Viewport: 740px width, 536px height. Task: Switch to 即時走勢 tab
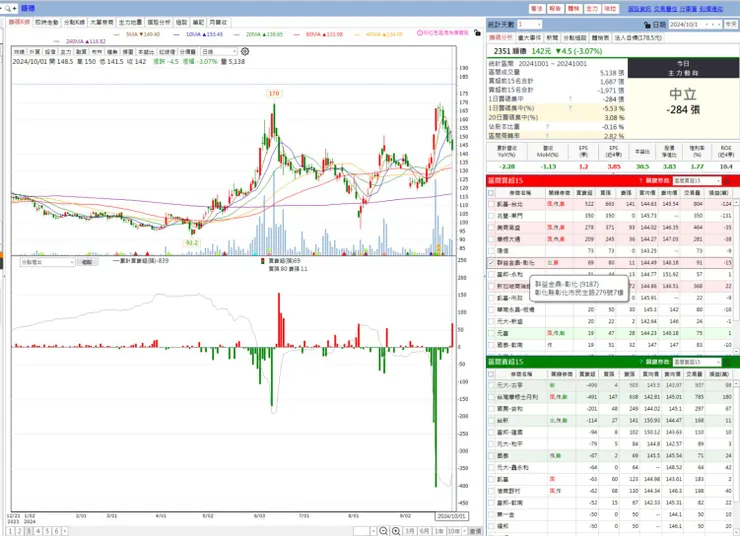(47, 22)
